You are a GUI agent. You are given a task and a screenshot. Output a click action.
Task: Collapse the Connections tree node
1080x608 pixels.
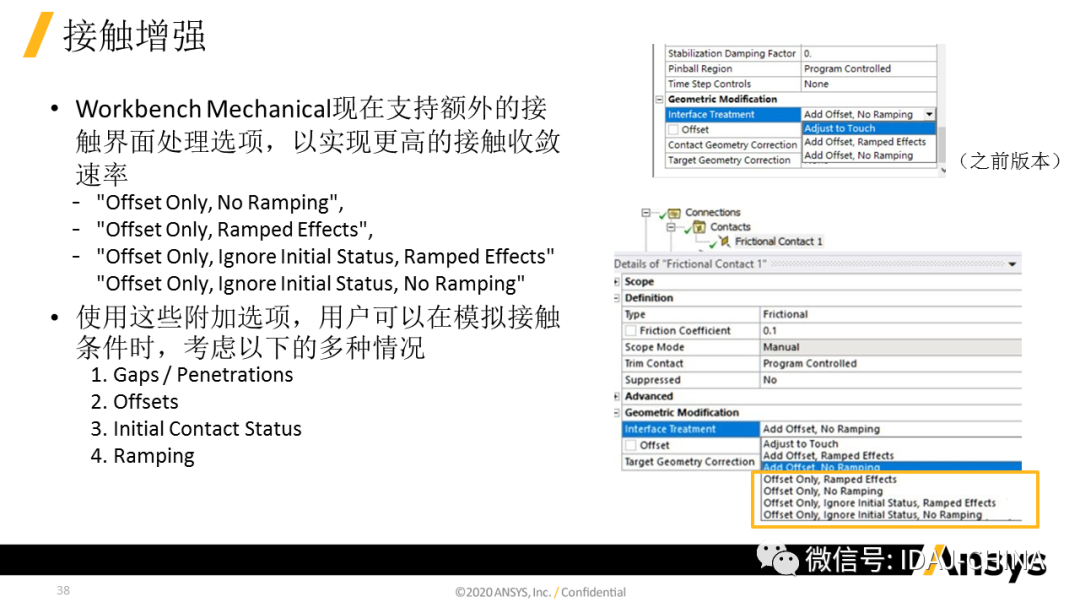tap(645, 213)
